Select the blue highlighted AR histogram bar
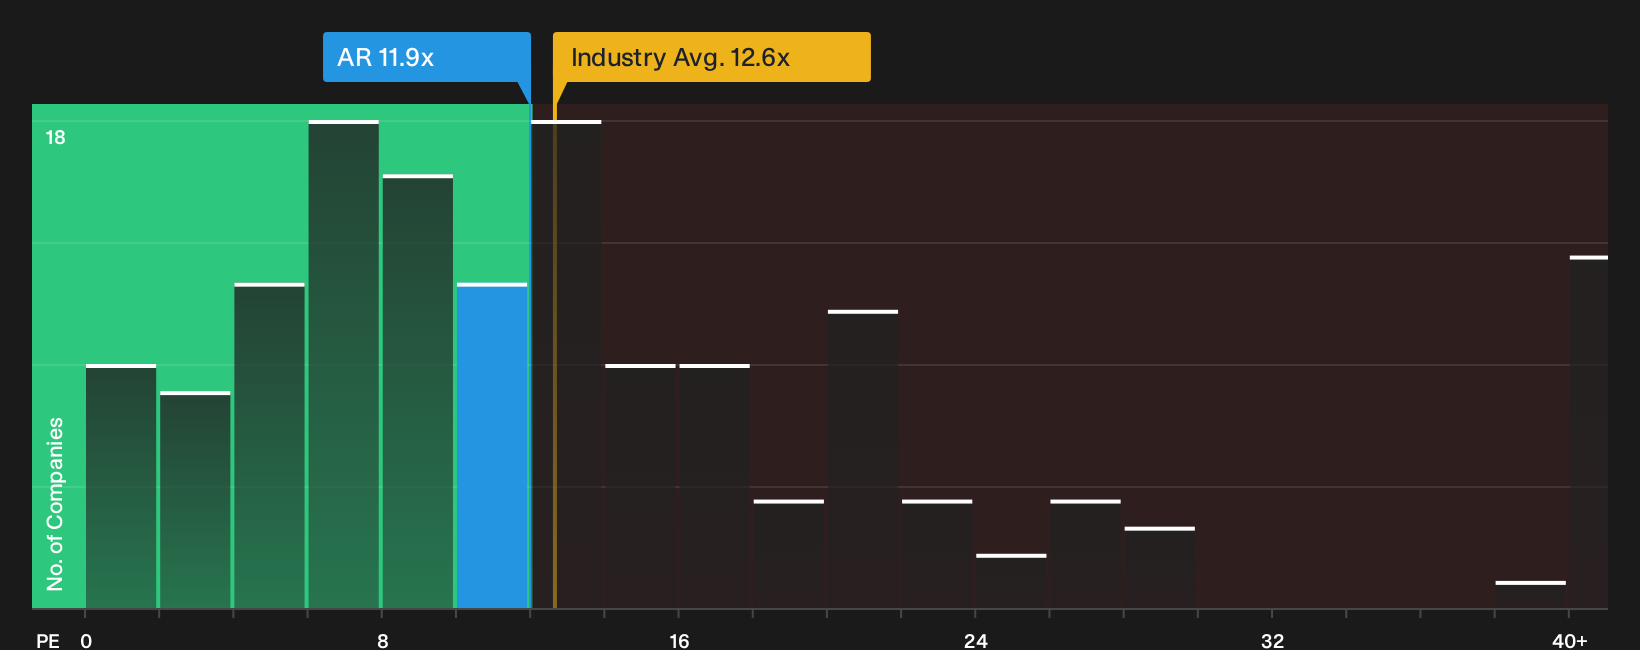 click(x=492, y=446)
